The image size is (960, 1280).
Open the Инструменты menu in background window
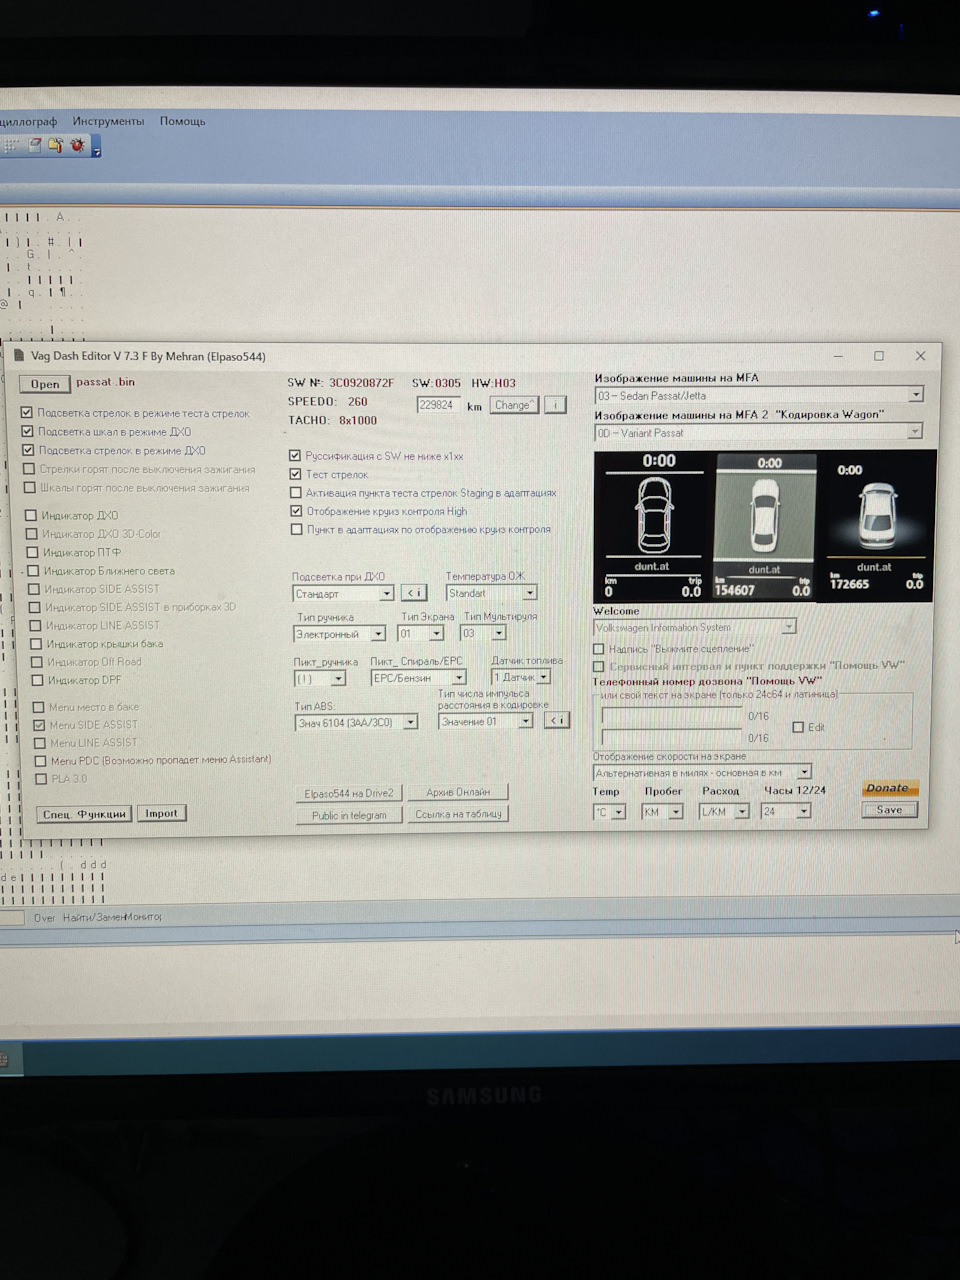point(108,121)
